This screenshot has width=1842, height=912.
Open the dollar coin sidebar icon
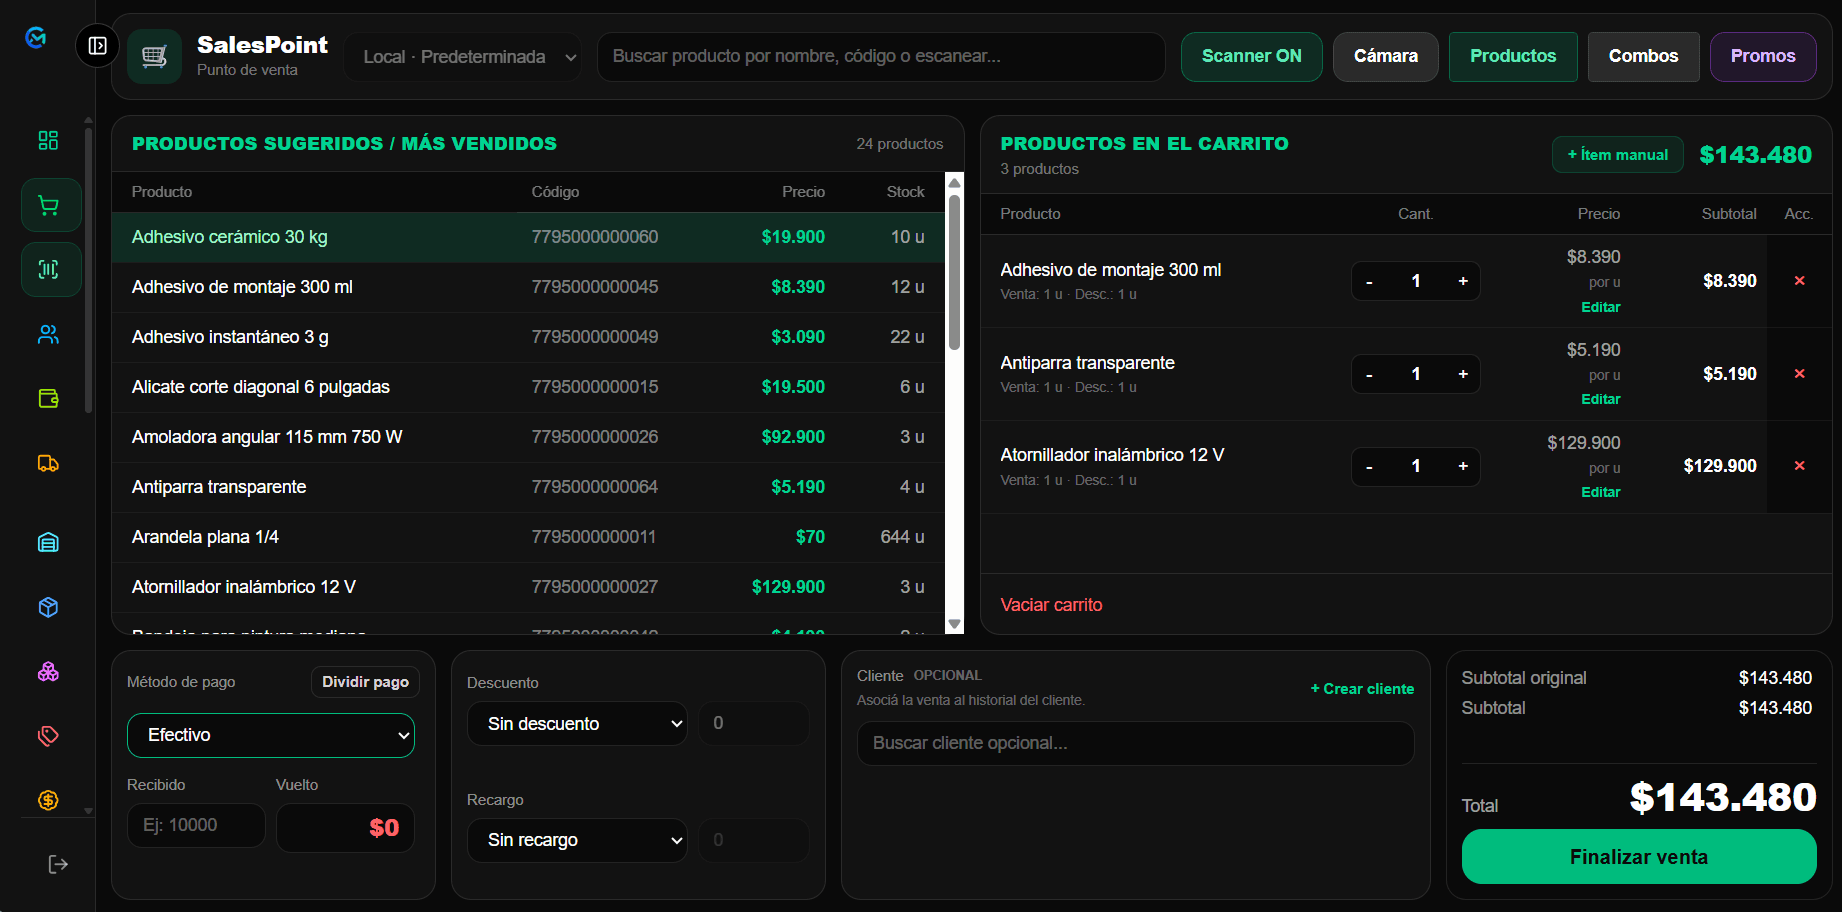click(x=48, y=800)
